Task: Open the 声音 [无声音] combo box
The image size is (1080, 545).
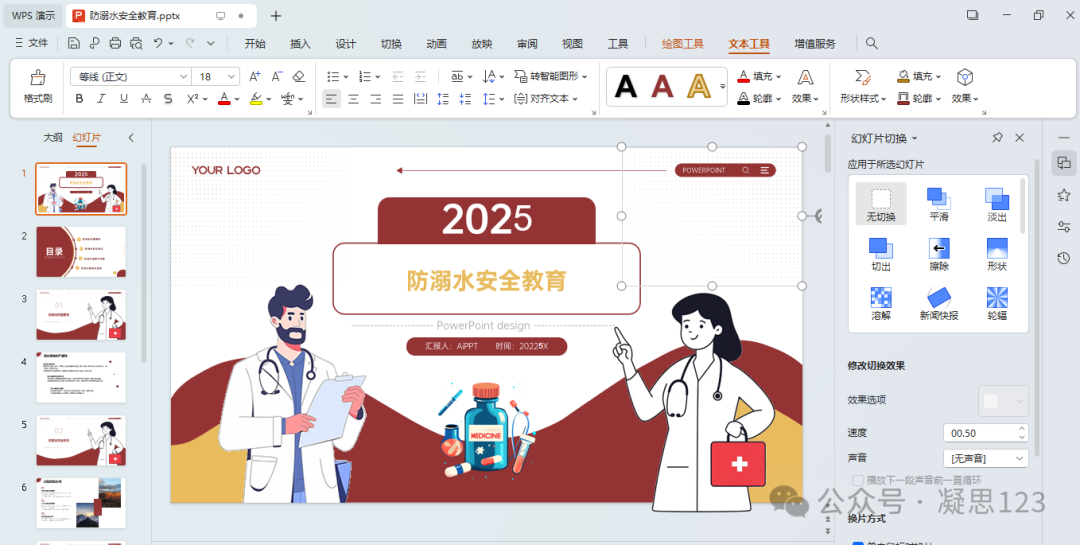Action: pyautogui.click(x=985, y=458)
